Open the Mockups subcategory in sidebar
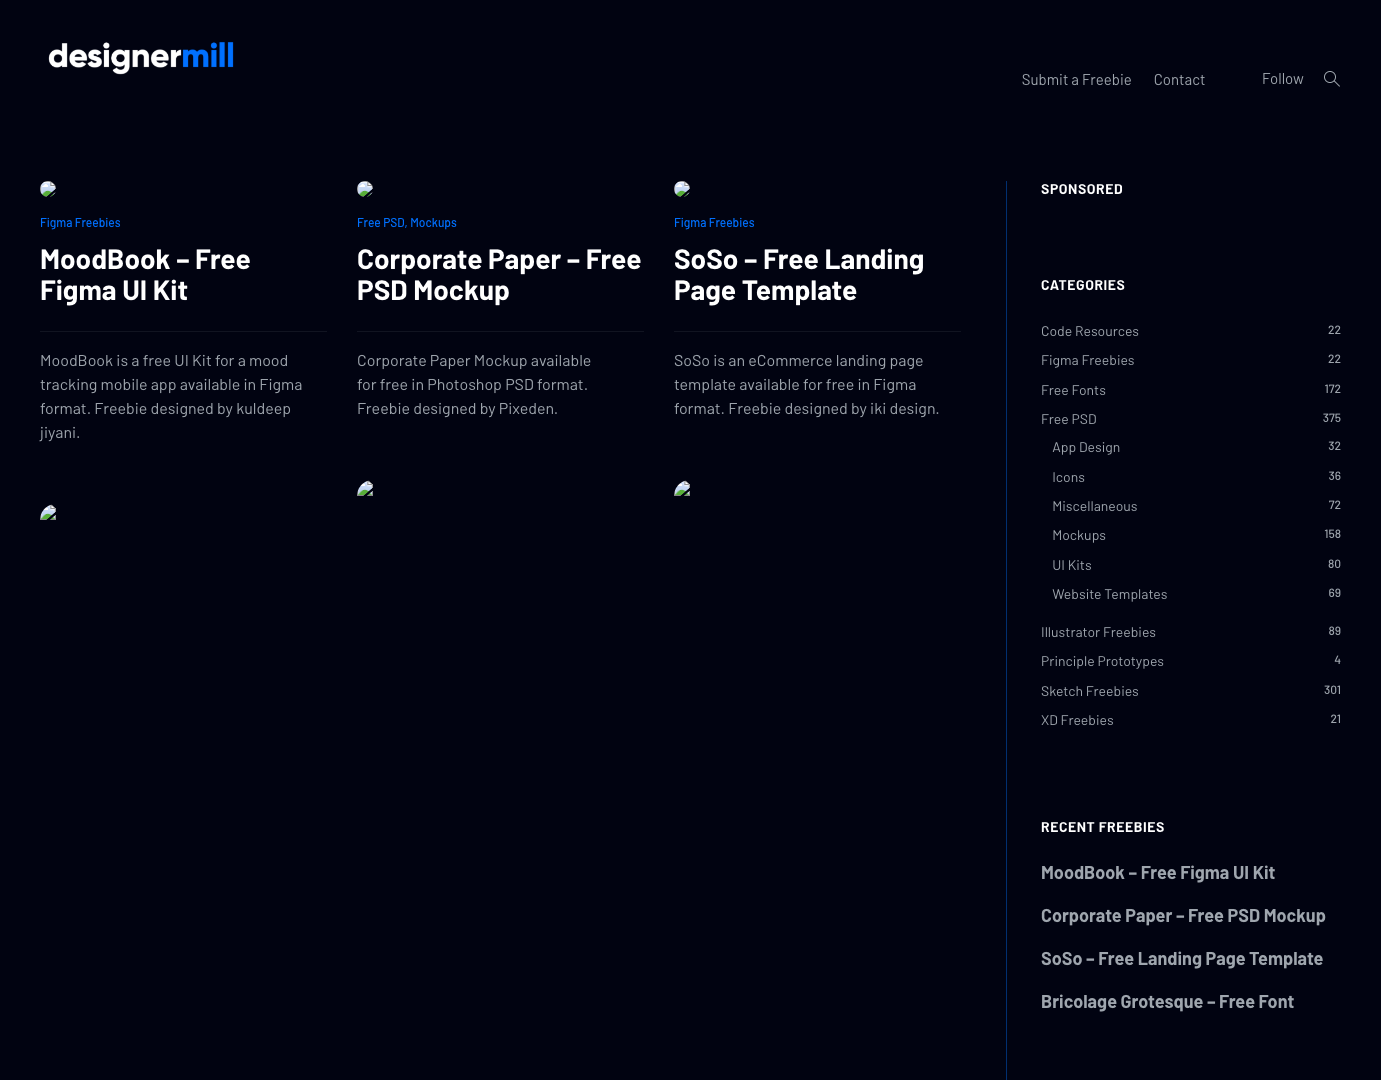This screenshot has height=1080, width=1381. [1079, 535]
